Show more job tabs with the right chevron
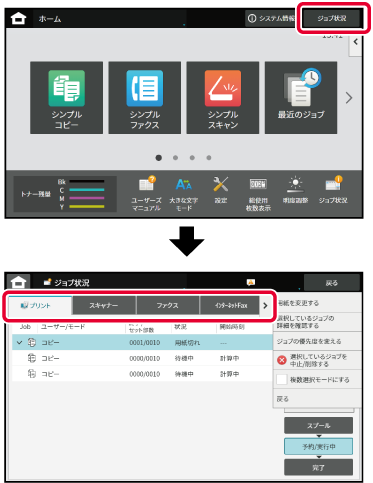This screenshot has height=483, width=373. tap(265, 305)
